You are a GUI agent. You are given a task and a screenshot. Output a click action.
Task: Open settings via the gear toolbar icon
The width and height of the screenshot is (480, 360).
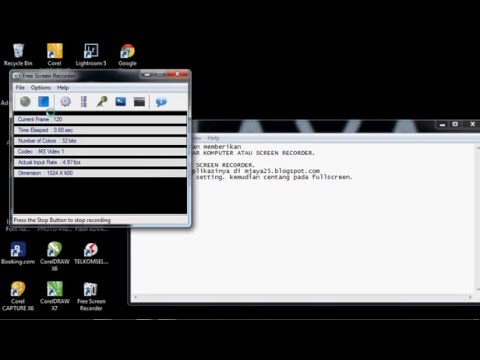coord(65,102)
